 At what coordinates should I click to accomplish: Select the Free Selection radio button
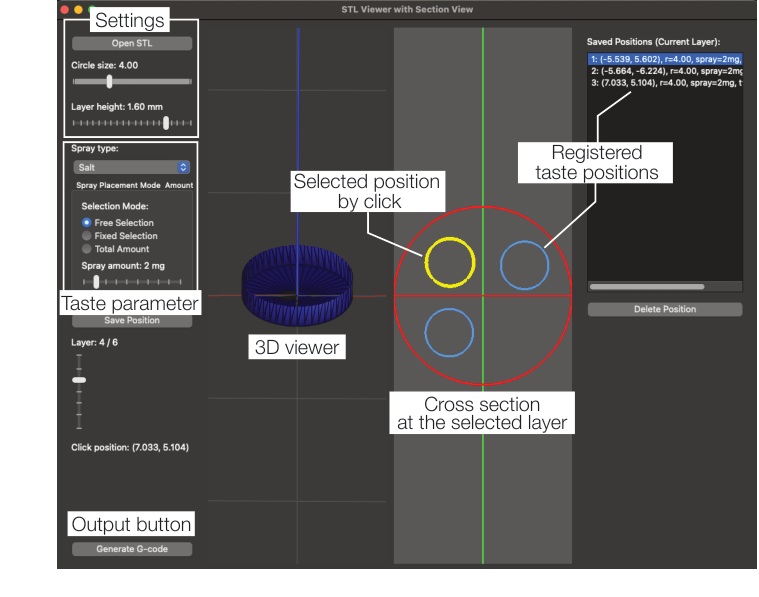pyautogui.click(x=87, y=222)
